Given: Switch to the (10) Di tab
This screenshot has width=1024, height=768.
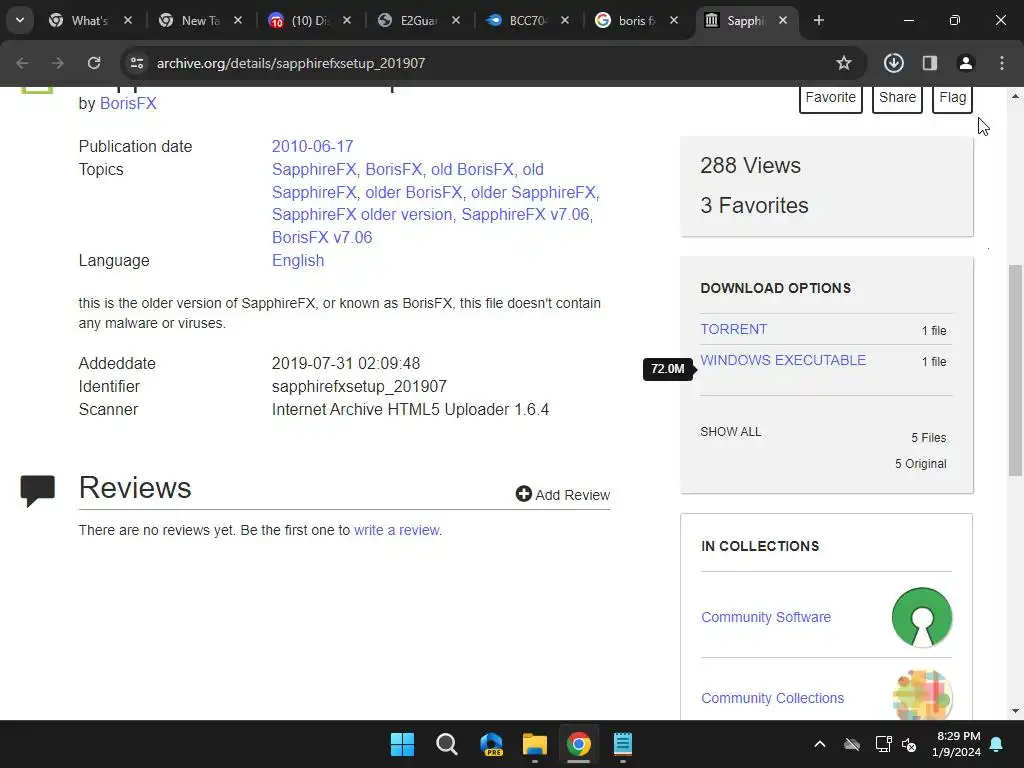Looking at the screenshot, I should pos(310,20).
